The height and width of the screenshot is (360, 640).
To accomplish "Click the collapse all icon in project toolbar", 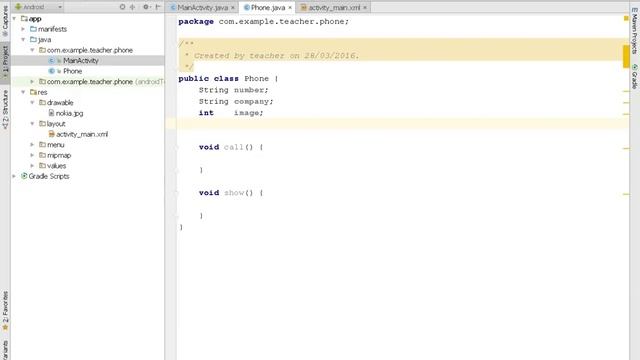I will 133,7.
